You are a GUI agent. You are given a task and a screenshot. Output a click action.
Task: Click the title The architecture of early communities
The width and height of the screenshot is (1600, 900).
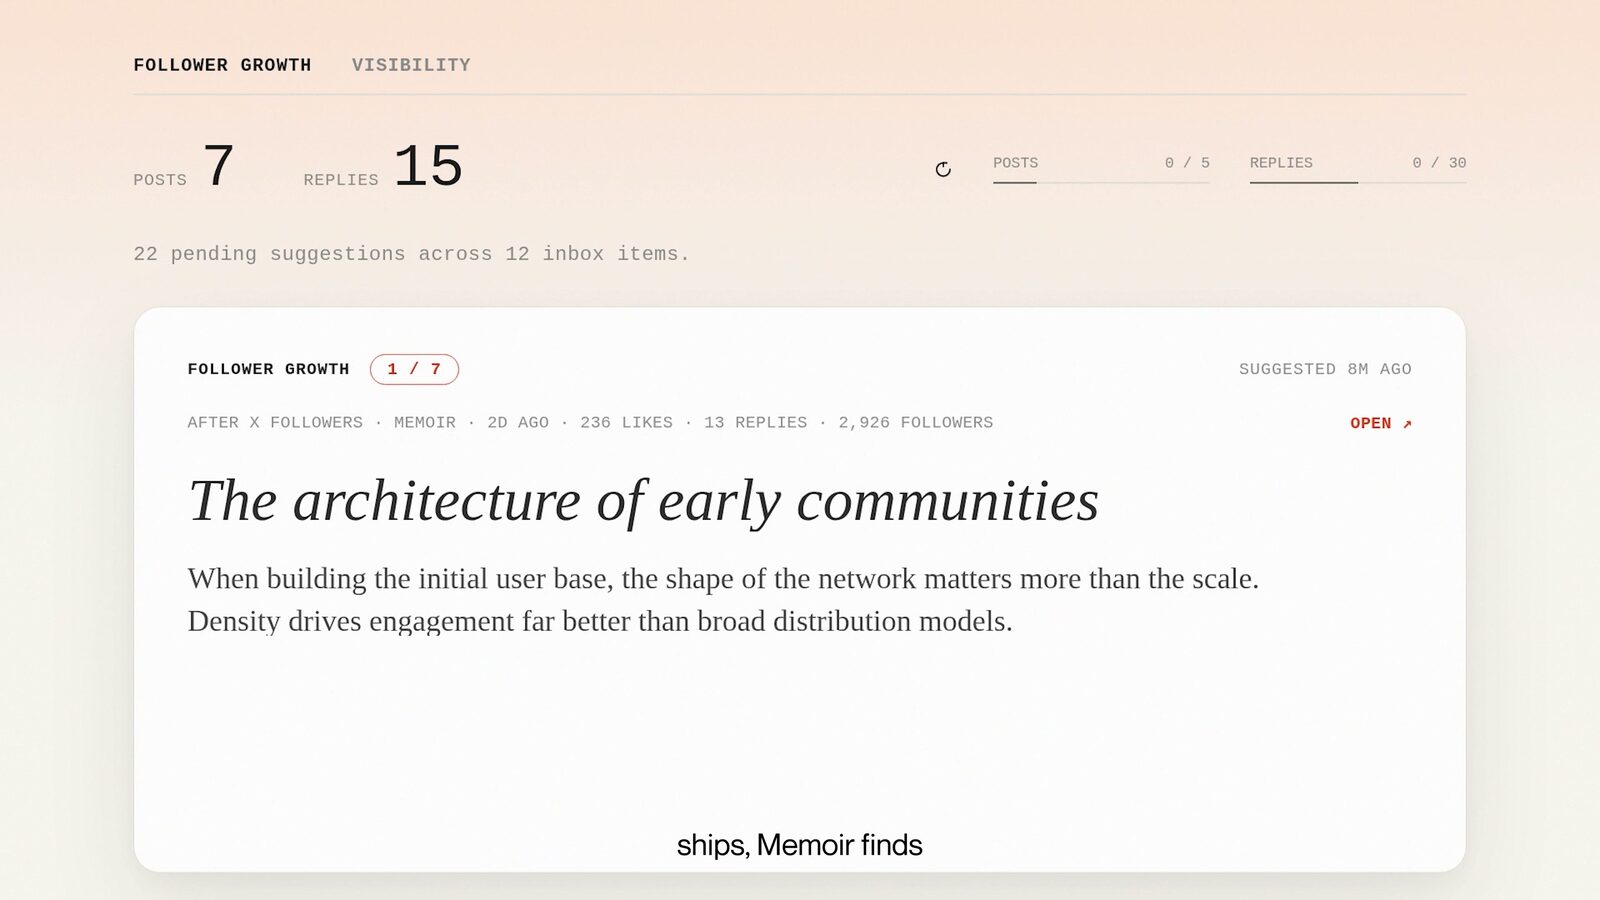tap(643, 501)
